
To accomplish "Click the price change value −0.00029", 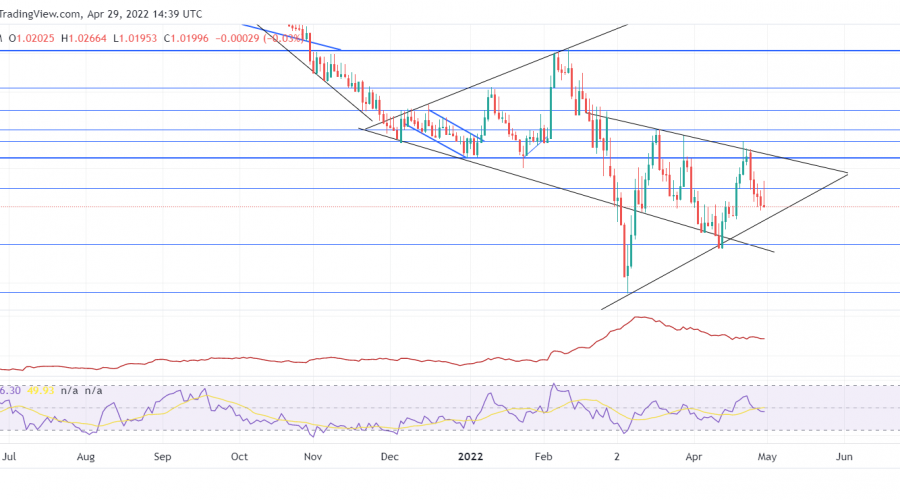I will [x=239, y=38].
